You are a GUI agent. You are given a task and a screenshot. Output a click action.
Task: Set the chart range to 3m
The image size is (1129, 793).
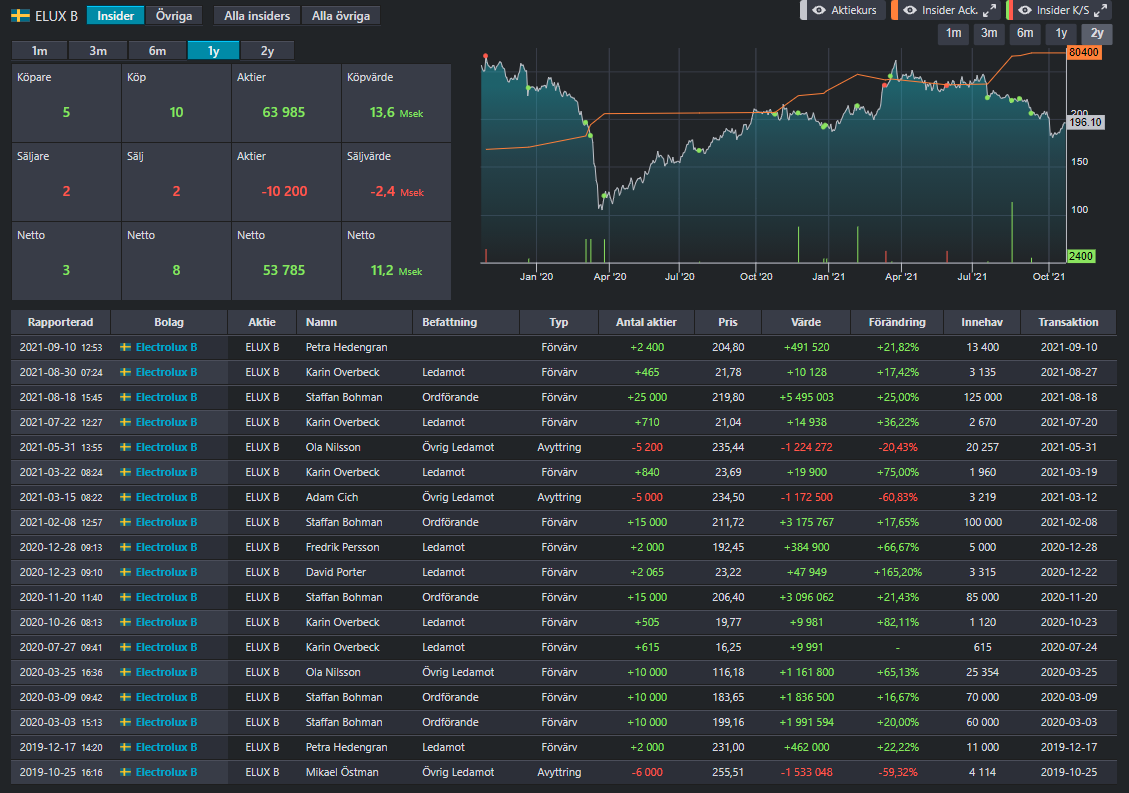pyautogui.click(x=989, y=33)
